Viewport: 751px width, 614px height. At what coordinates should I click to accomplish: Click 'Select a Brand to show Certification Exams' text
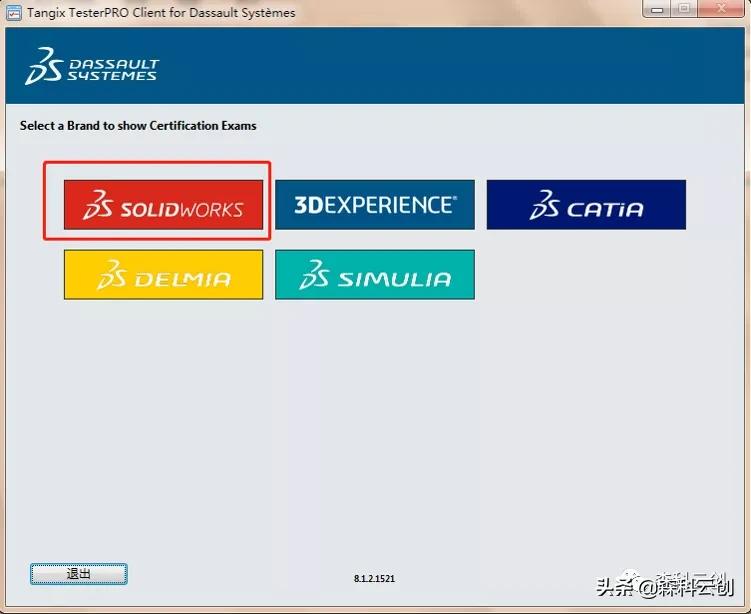[x=138, y=125]
